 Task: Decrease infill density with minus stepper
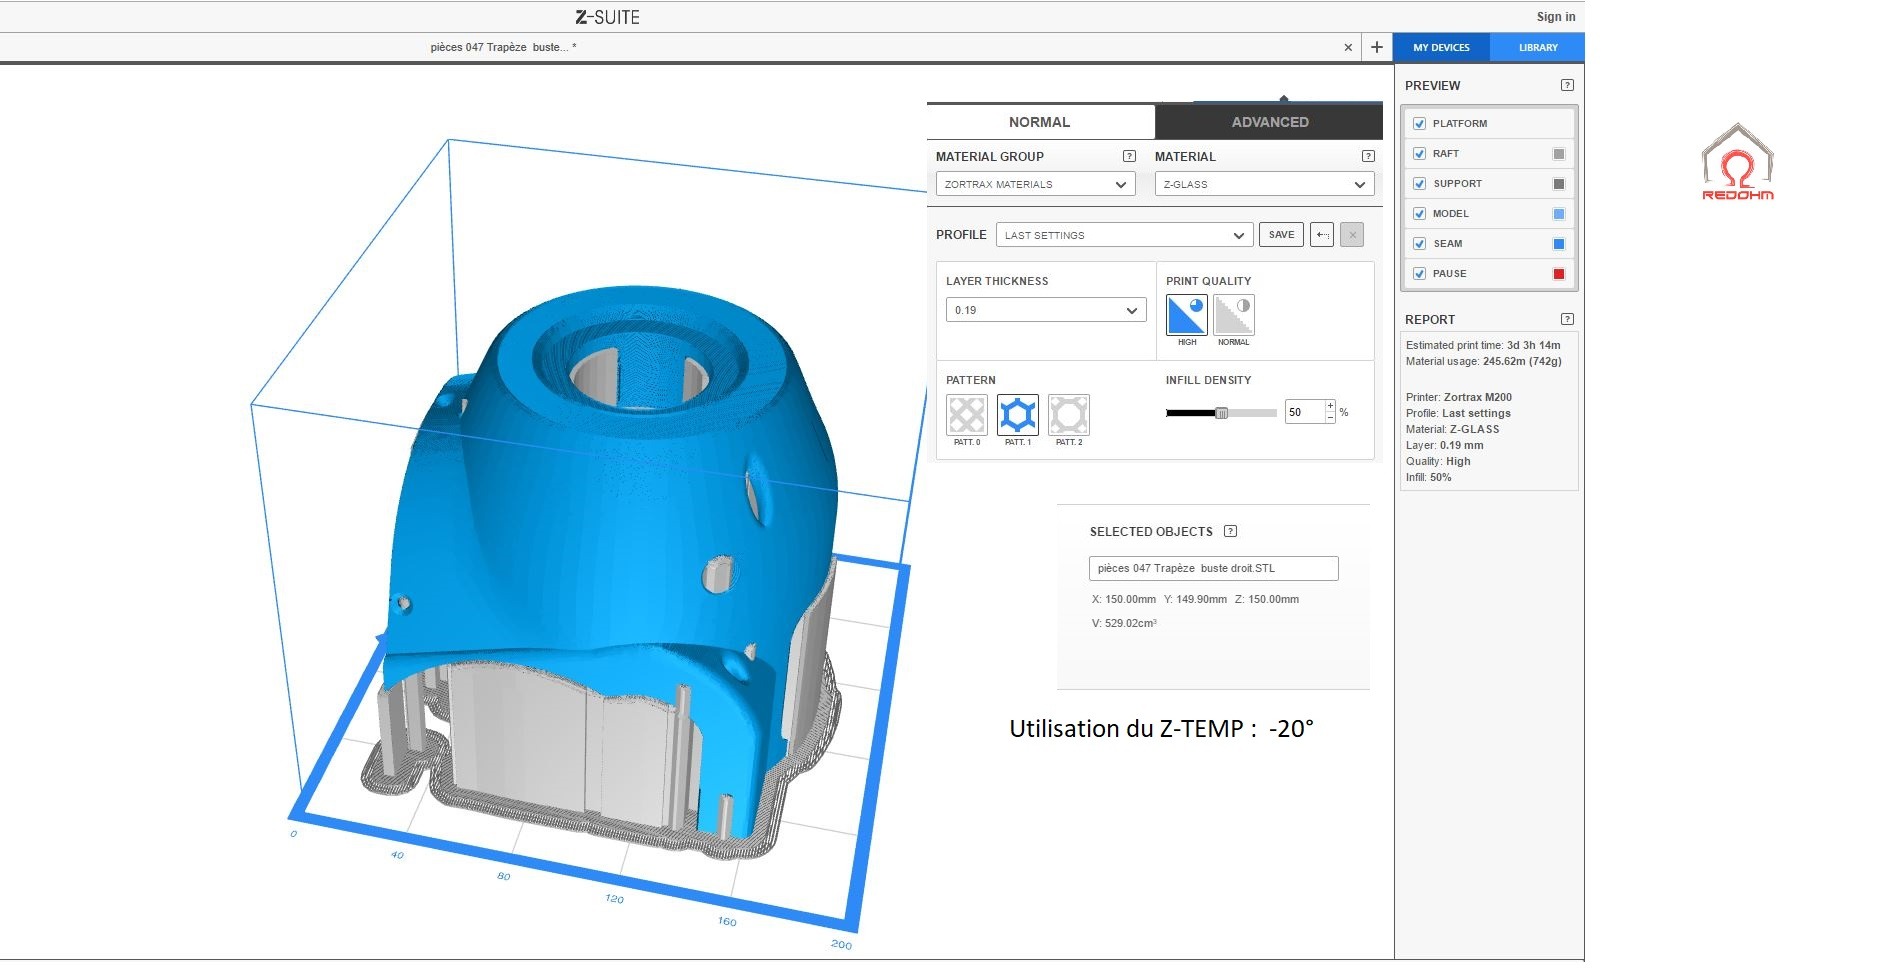(x=1330, y=417)
